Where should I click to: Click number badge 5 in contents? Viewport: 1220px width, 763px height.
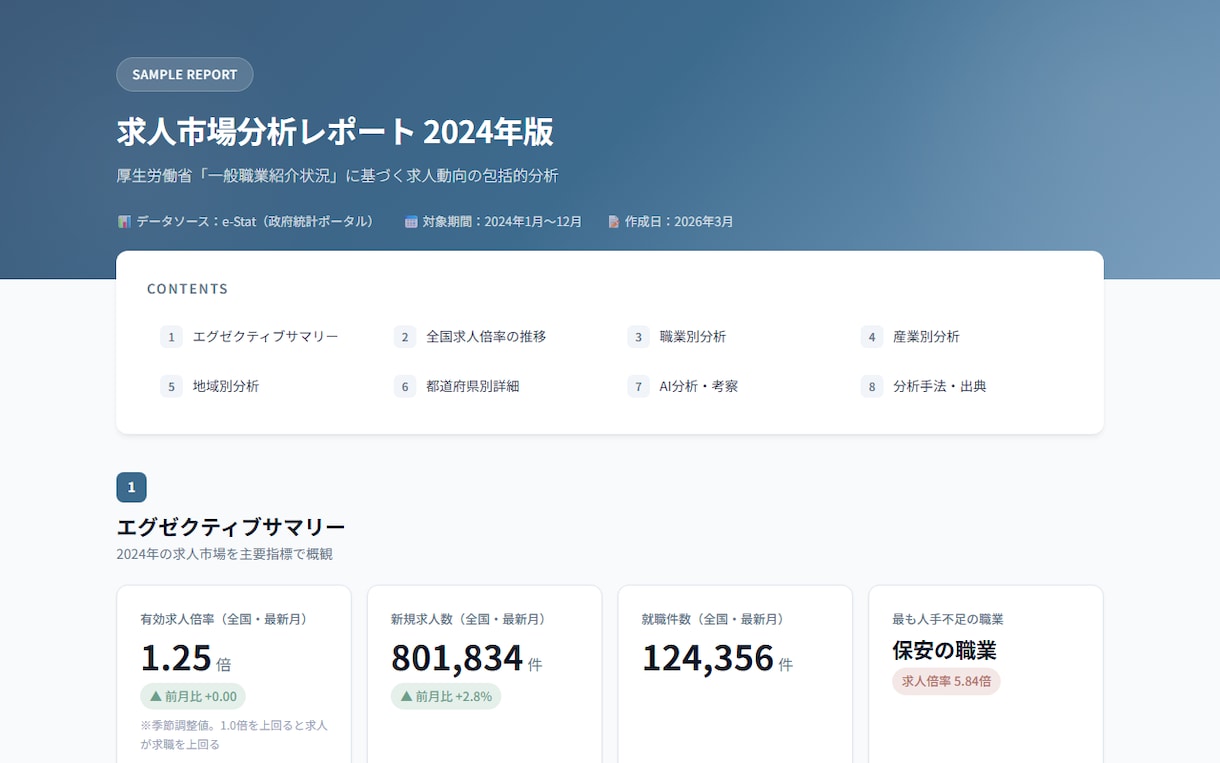tap(171, 386)
